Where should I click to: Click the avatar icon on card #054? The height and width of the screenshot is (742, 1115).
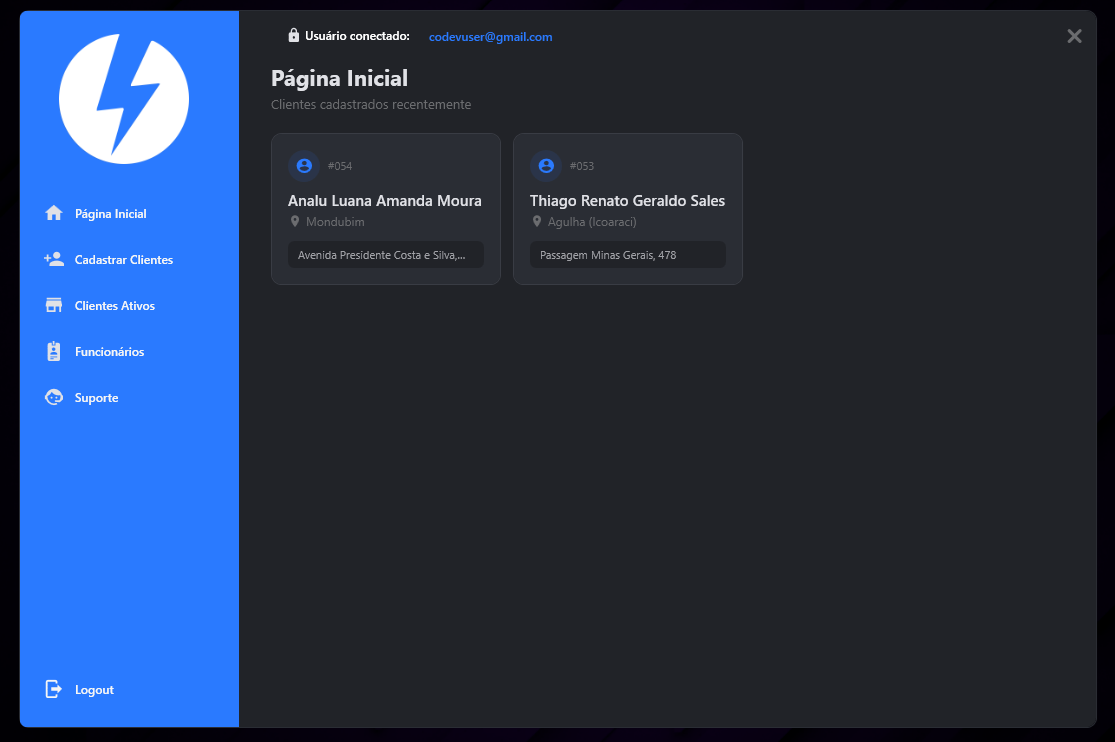pos(304,166)
